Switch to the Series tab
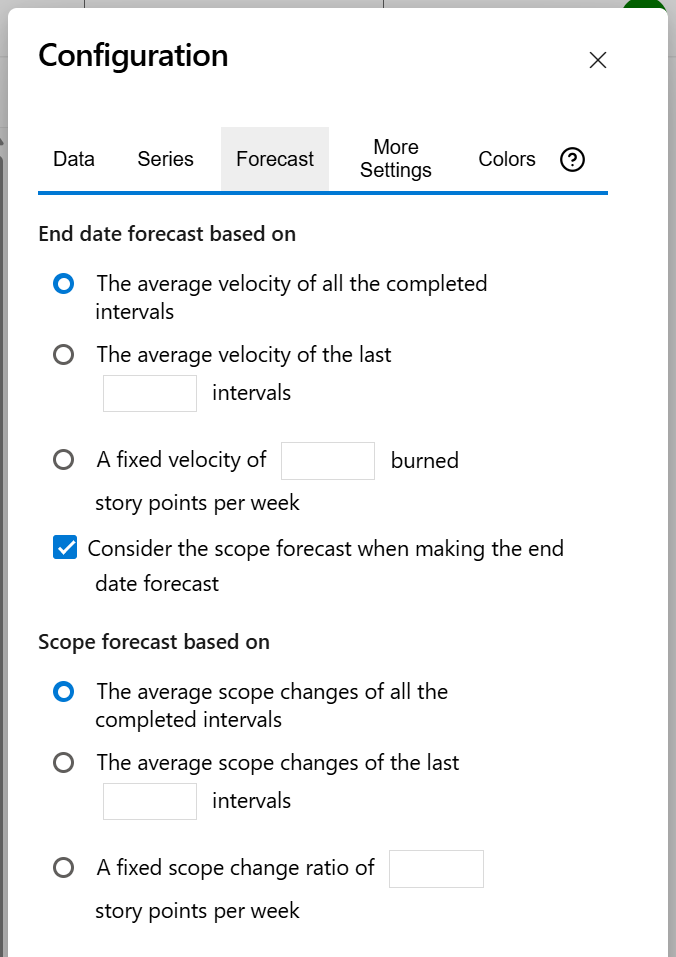 [x=165, y=159]
